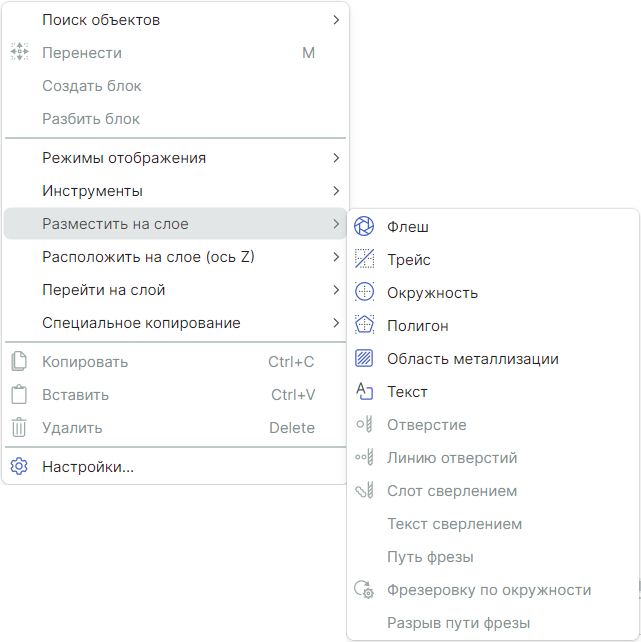Click the Текст tool icon
Image resolution: width=641 pixels, height=642 pixels.
[365, 392]
